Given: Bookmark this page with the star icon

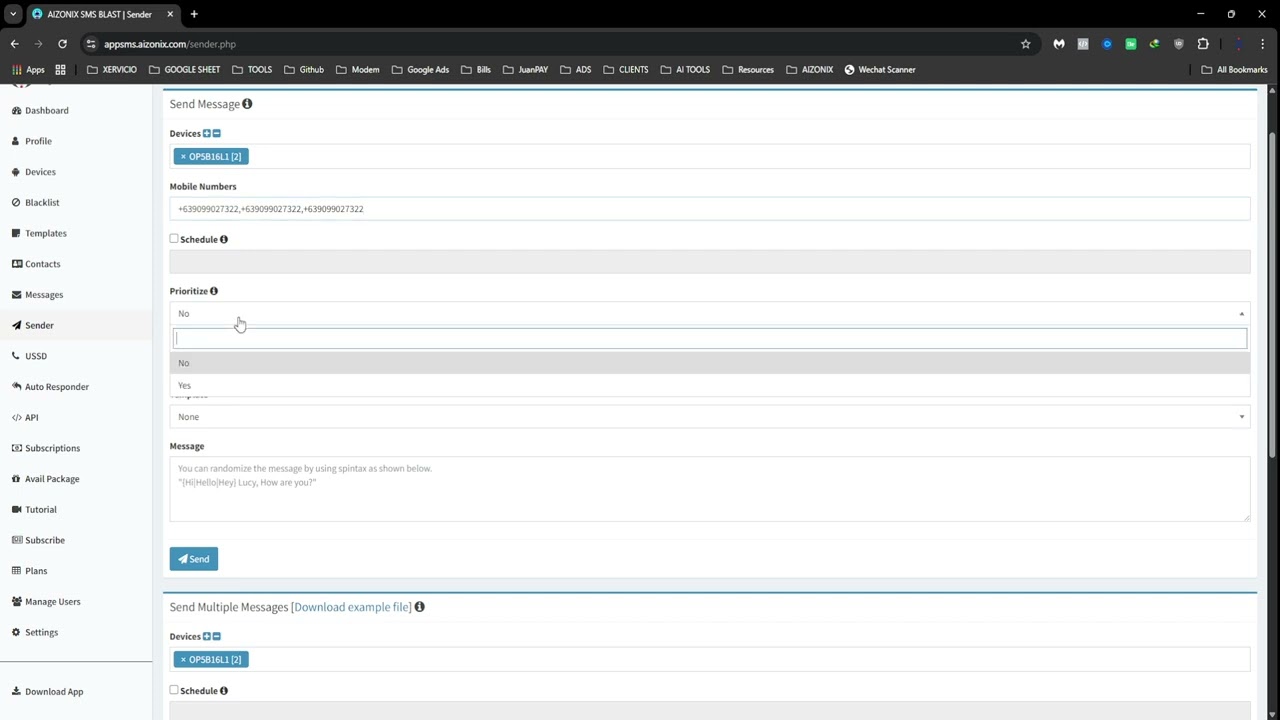Looking at the screenshot, I should [1025, 44].
